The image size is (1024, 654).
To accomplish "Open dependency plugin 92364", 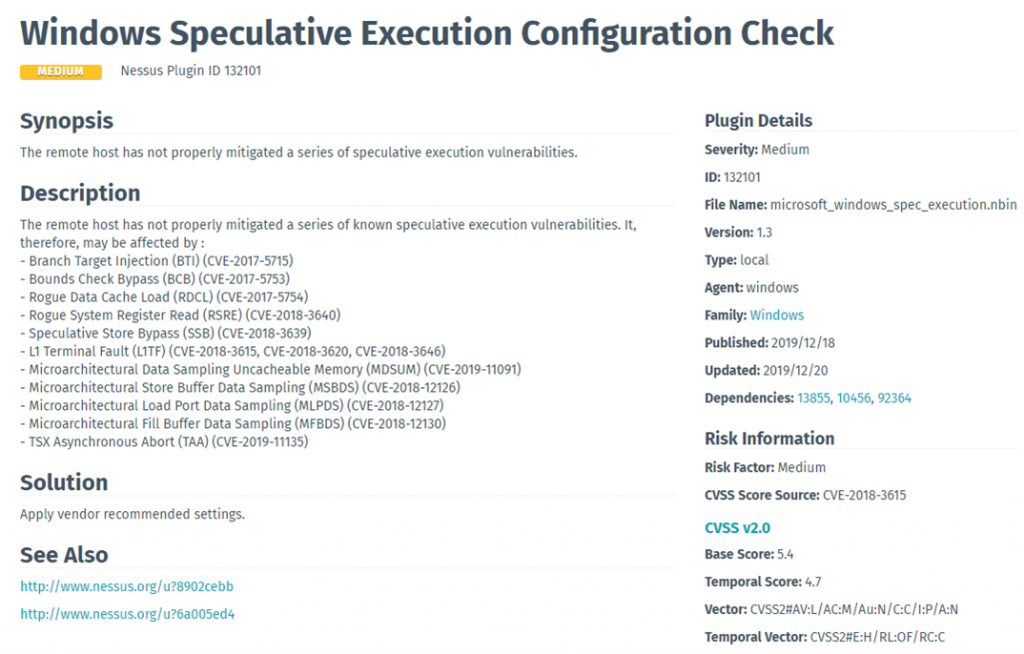I will coord(894,398).
